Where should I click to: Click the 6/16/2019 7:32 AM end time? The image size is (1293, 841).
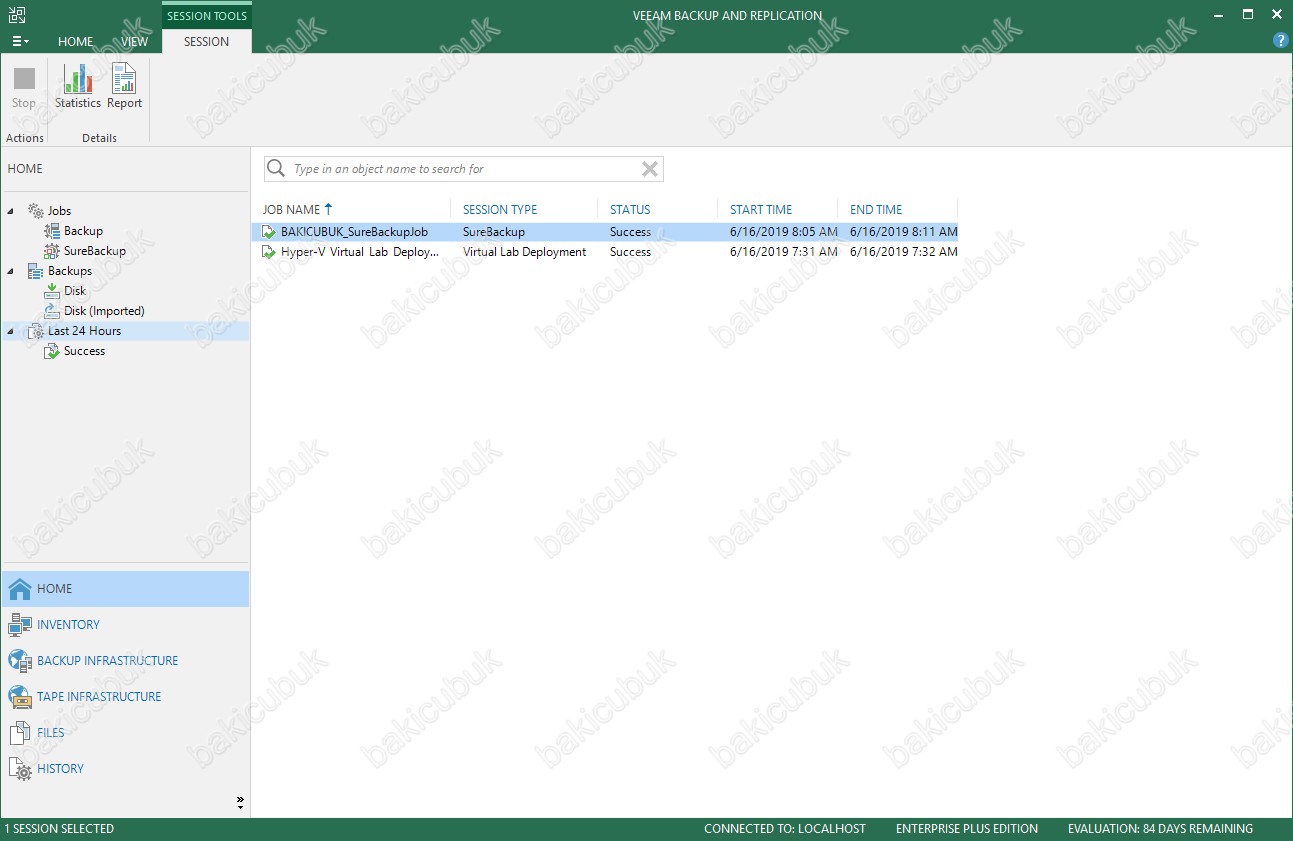coord(904,252)
